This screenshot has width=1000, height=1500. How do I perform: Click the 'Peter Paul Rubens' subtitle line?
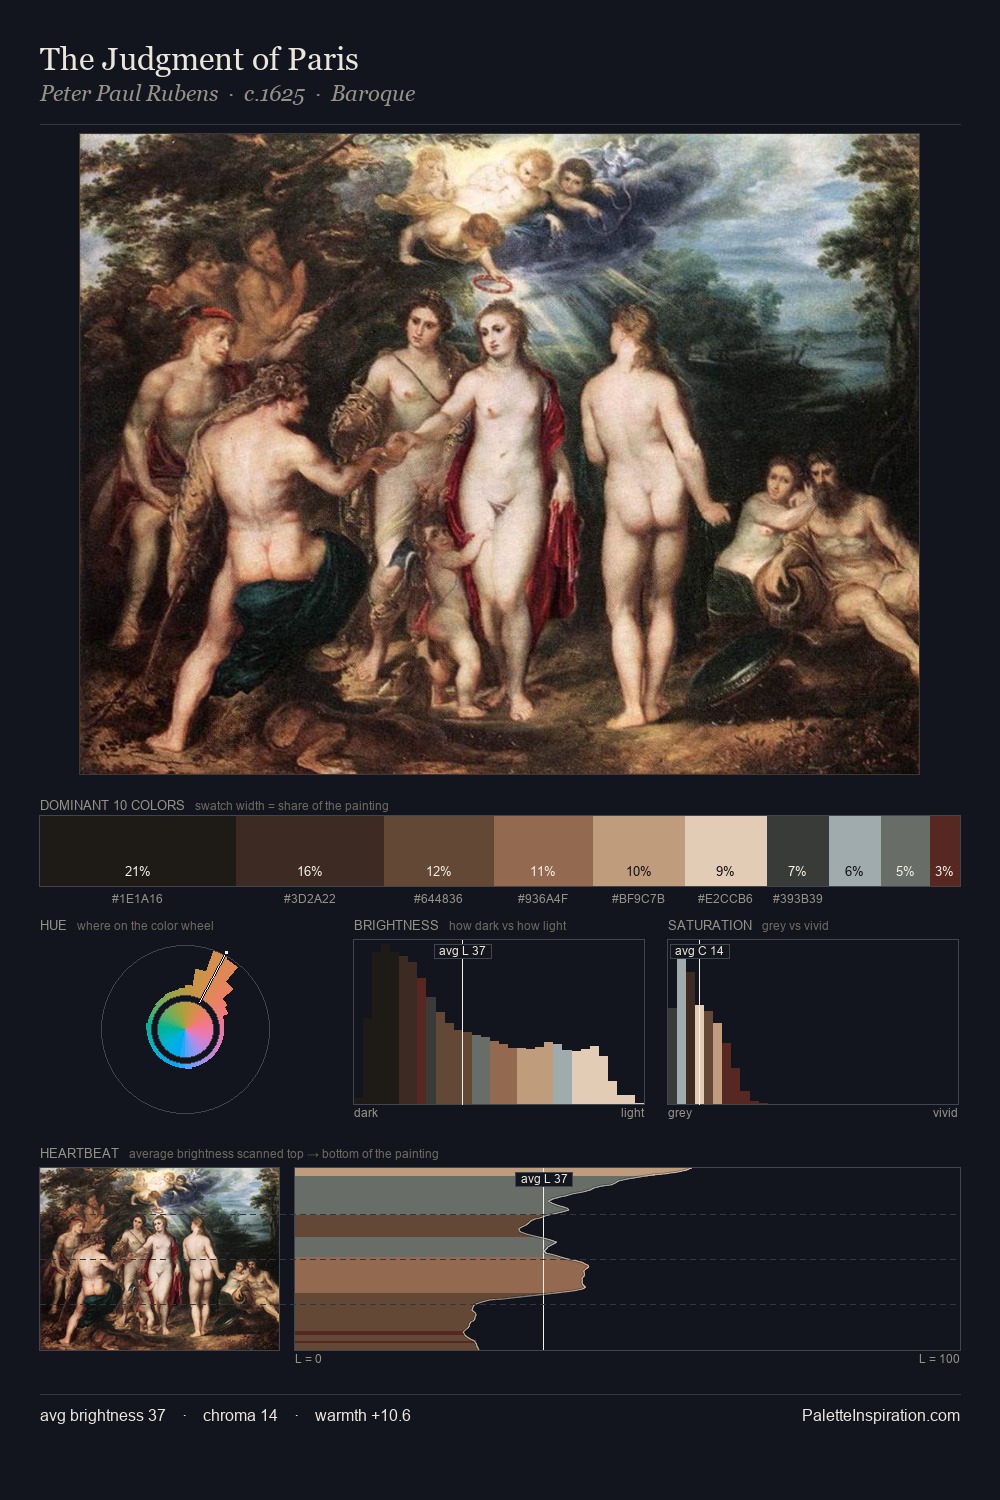227,94
